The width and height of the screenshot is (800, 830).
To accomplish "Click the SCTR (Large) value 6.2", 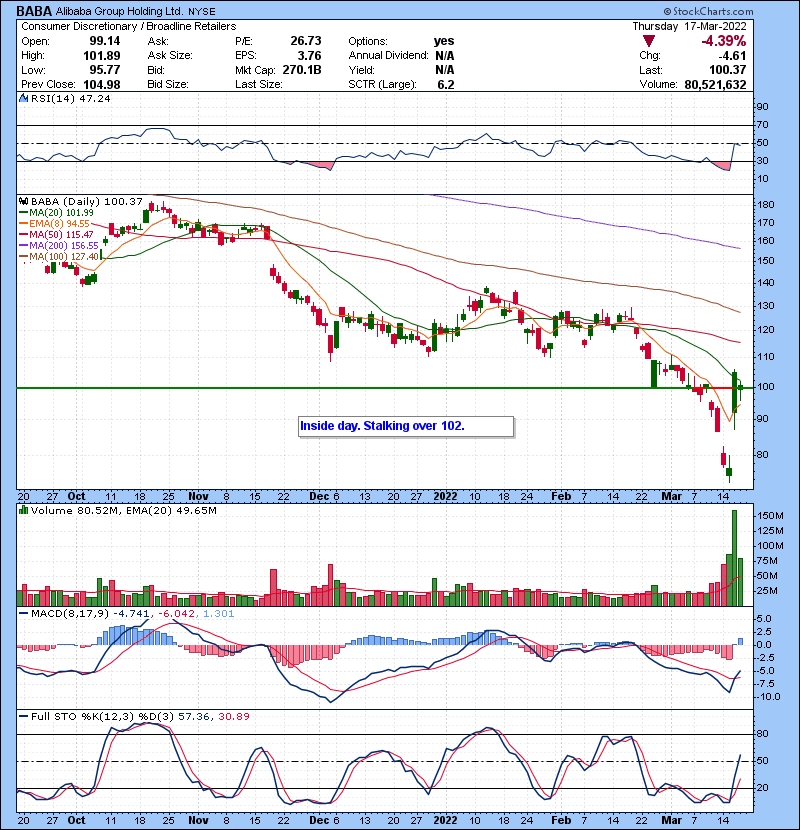I will pos(446,85).
